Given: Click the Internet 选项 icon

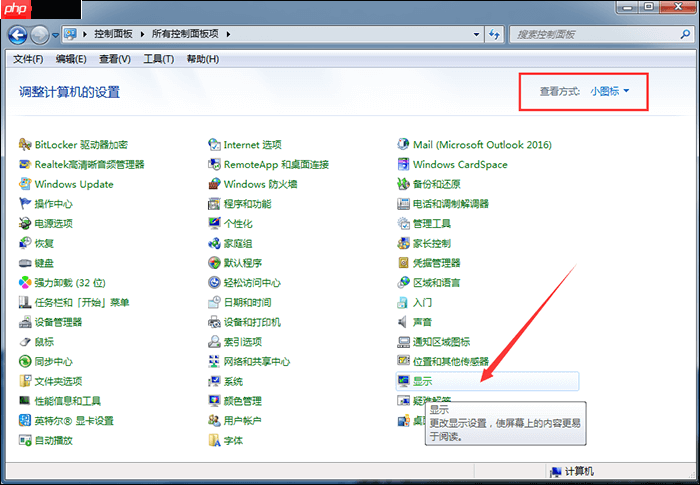Looking at the screenshot, I should pos(214,145).
